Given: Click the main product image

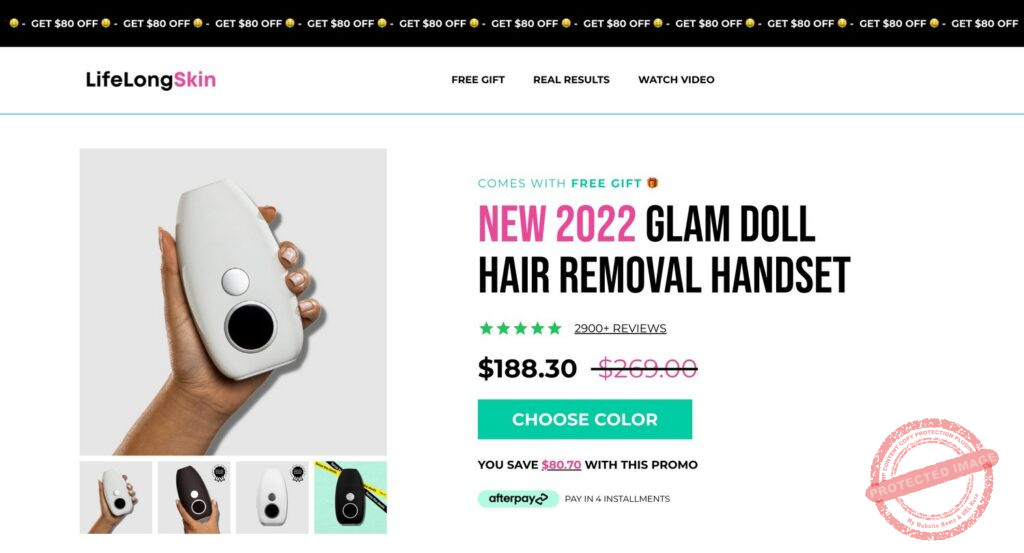Looking at the screenshot, I should 233,302.
